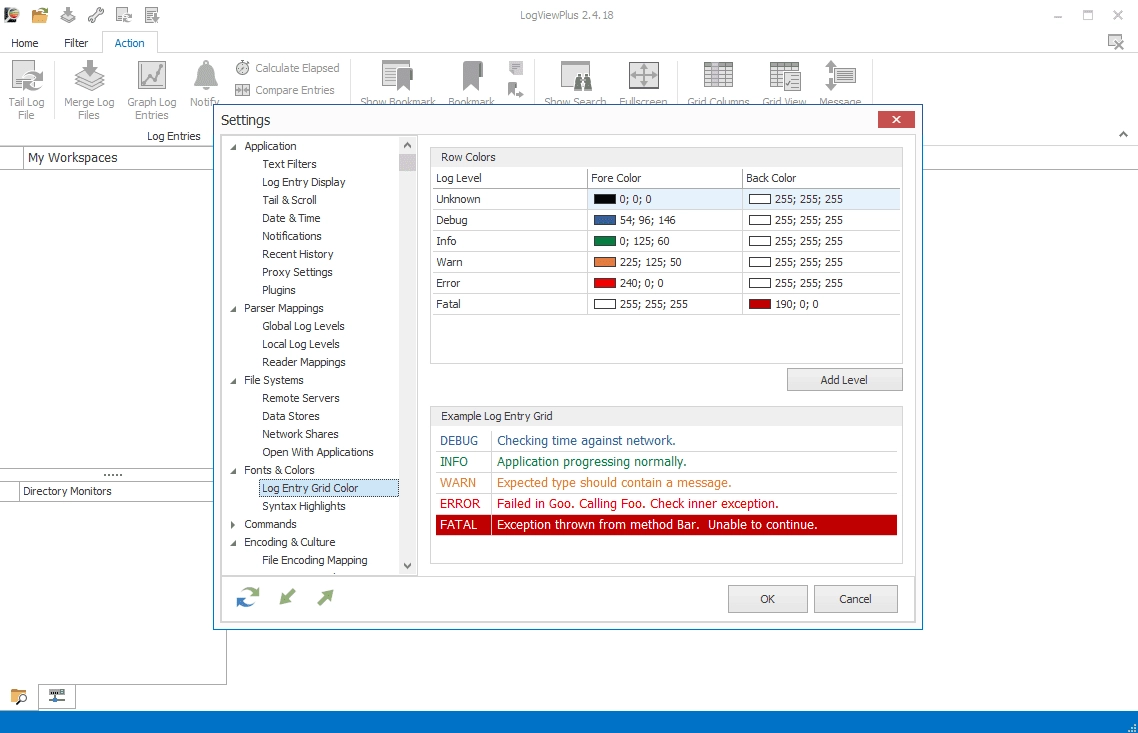Click the Message ribbon icon
This screenshot has height=733, width=1138.
[x=840, y=76]
